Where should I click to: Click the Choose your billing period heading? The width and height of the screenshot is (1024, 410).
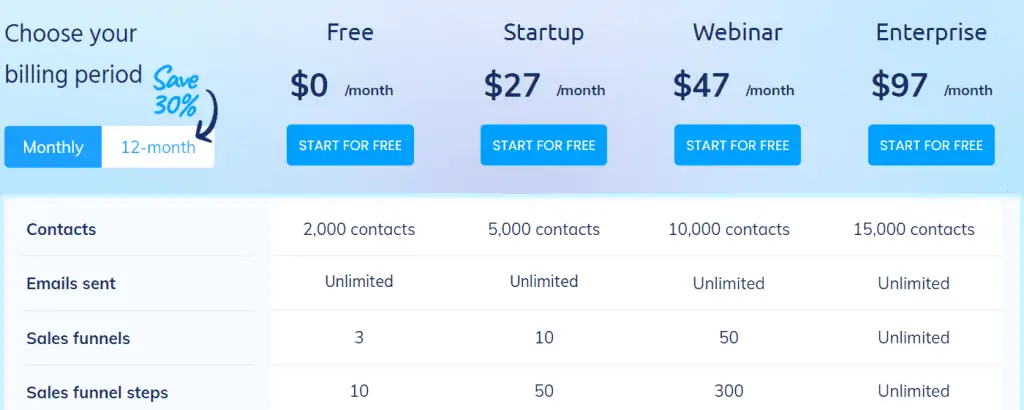pos(73,54)
